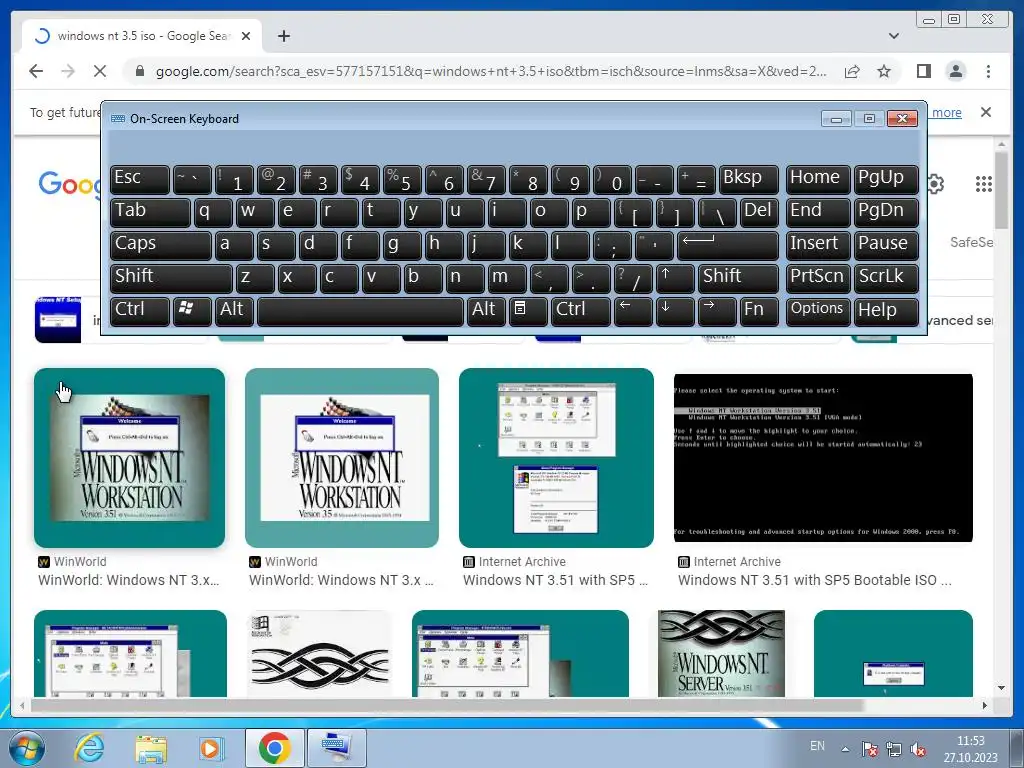Click Bksp key on On-Screen Keyboard
This screenshot has height=768, width=1024.
click(748, 179)
